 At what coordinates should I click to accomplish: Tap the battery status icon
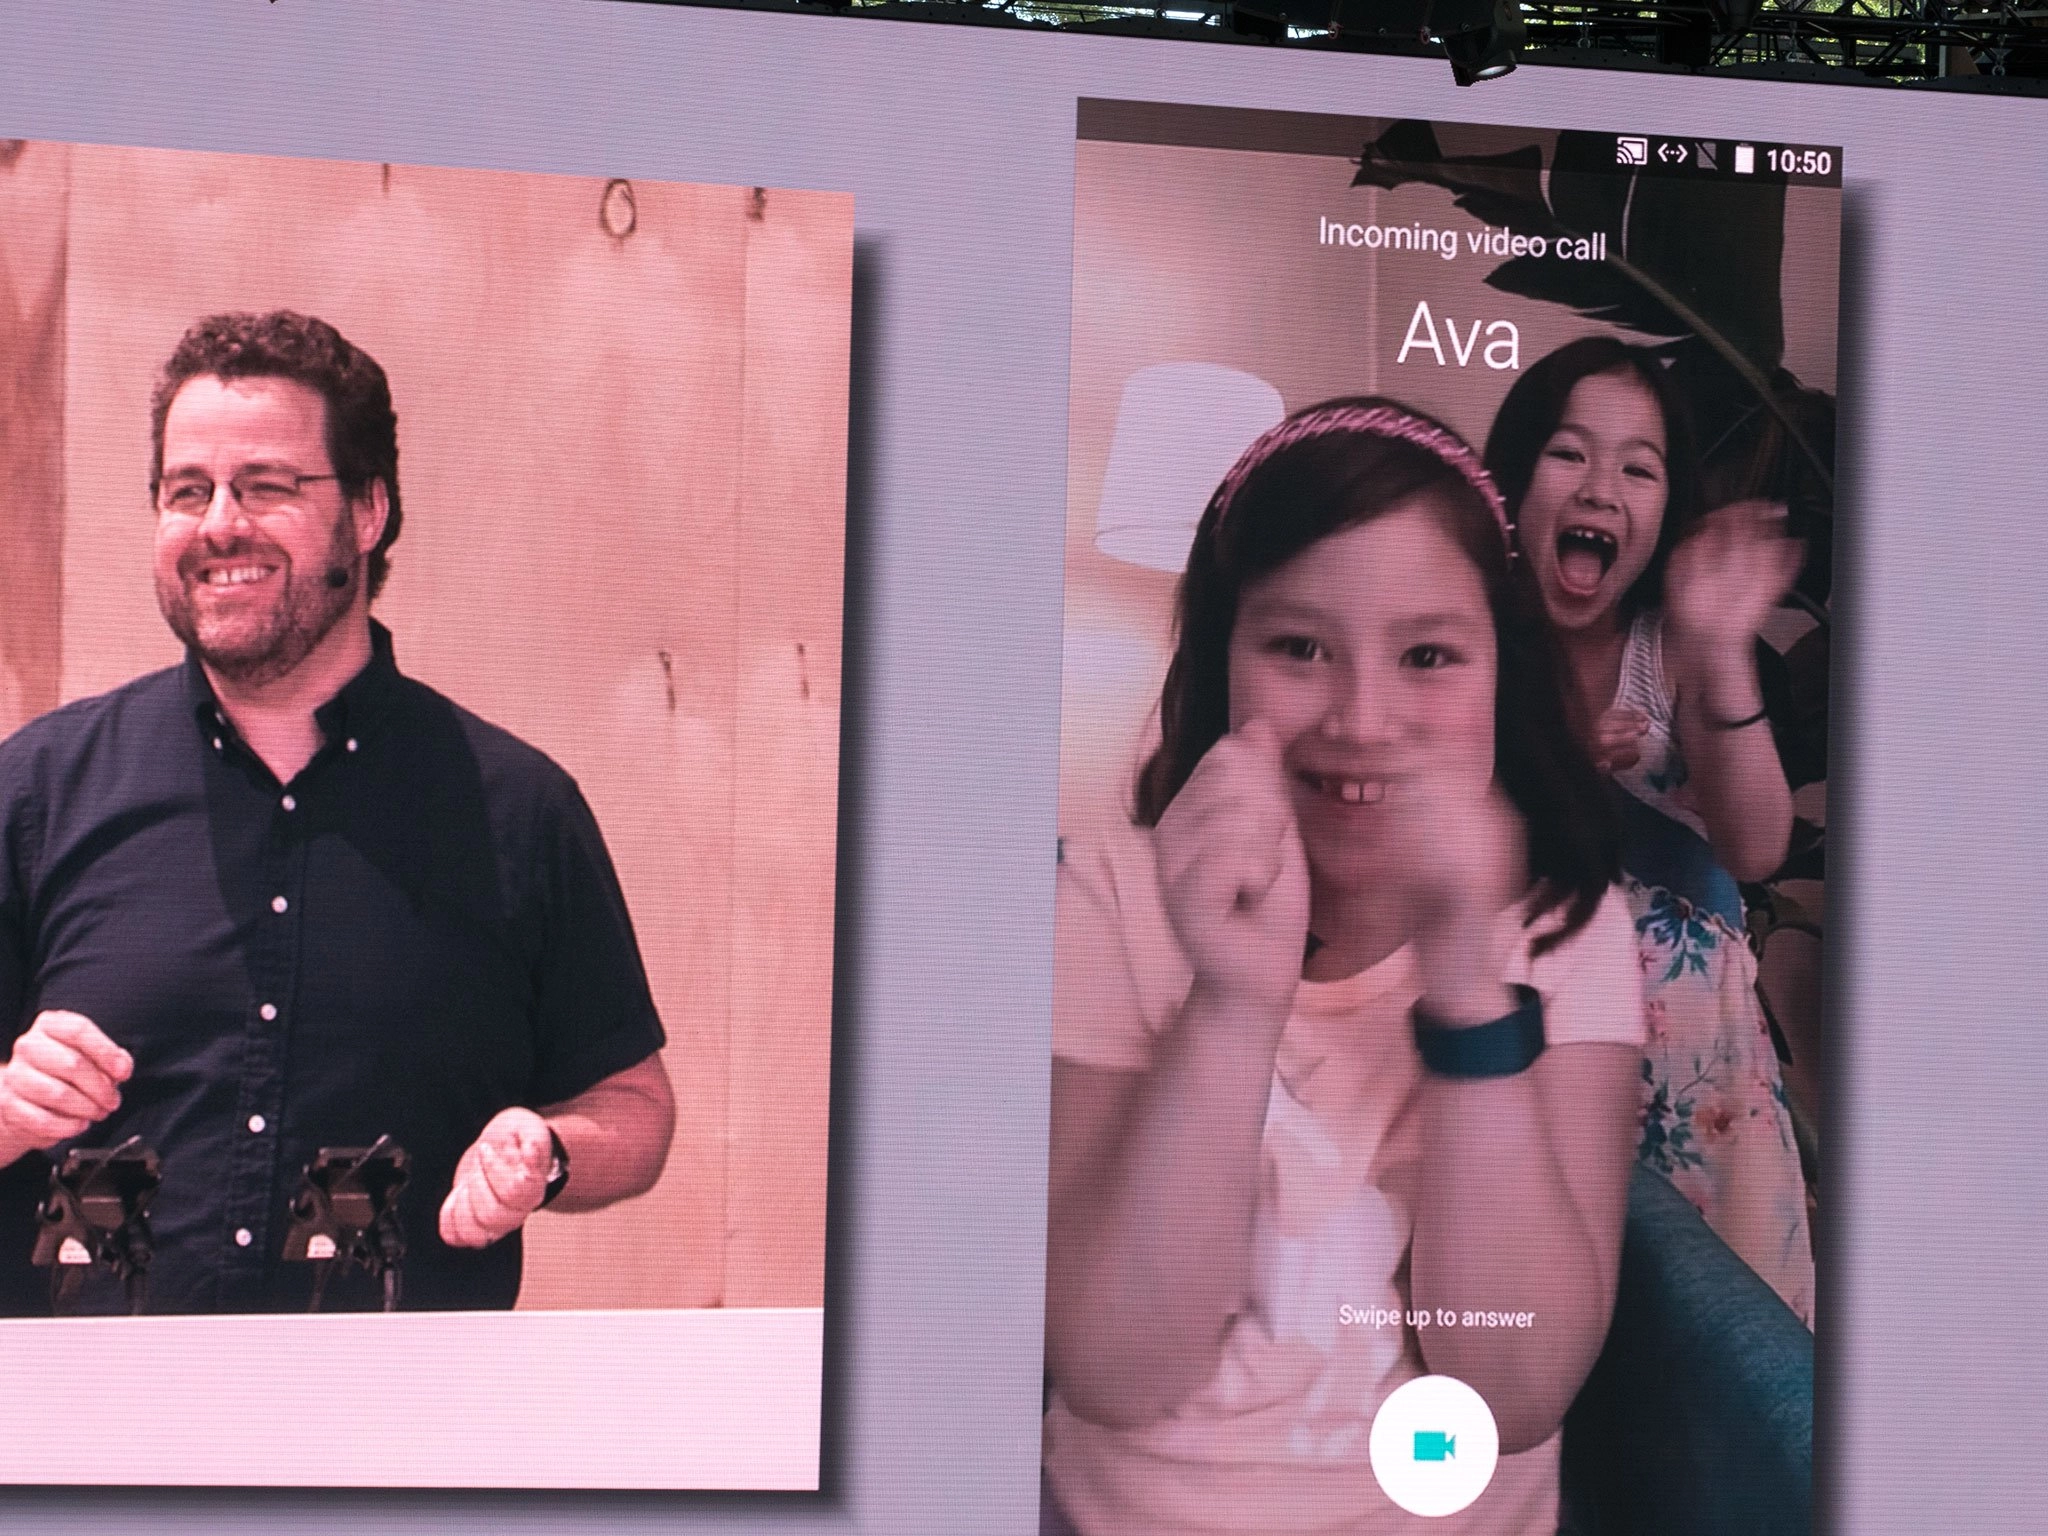click(x=1744, y=160)
